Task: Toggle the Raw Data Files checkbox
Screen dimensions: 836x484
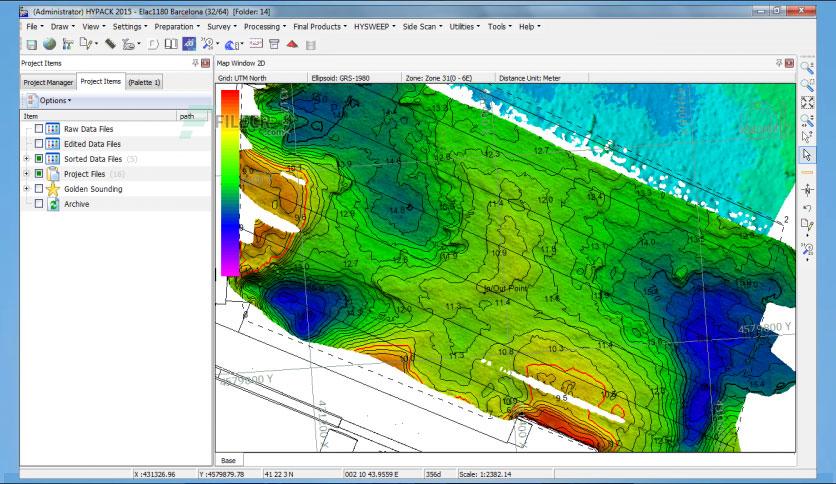Action: click(x=39, y=128)
